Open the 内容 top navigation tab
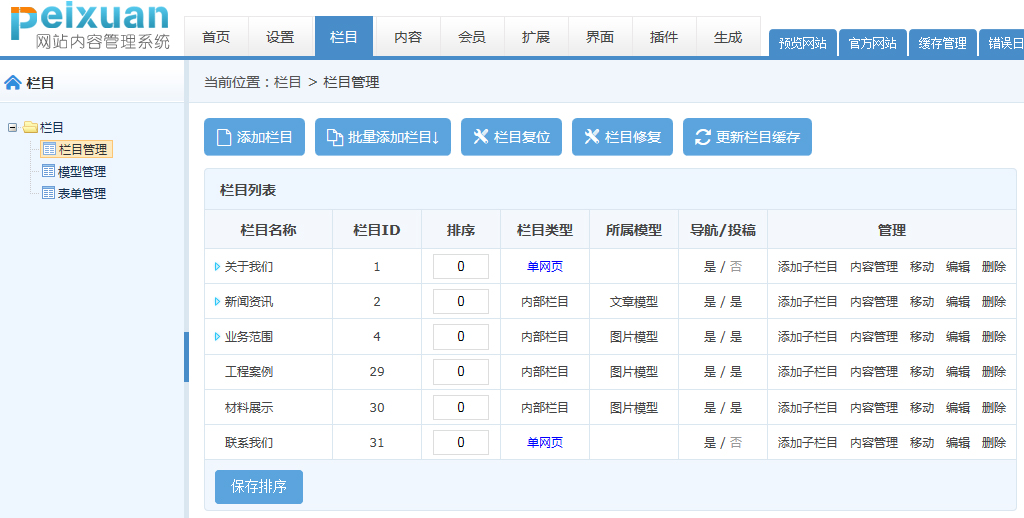The image size is (1024, 518). 408,37
